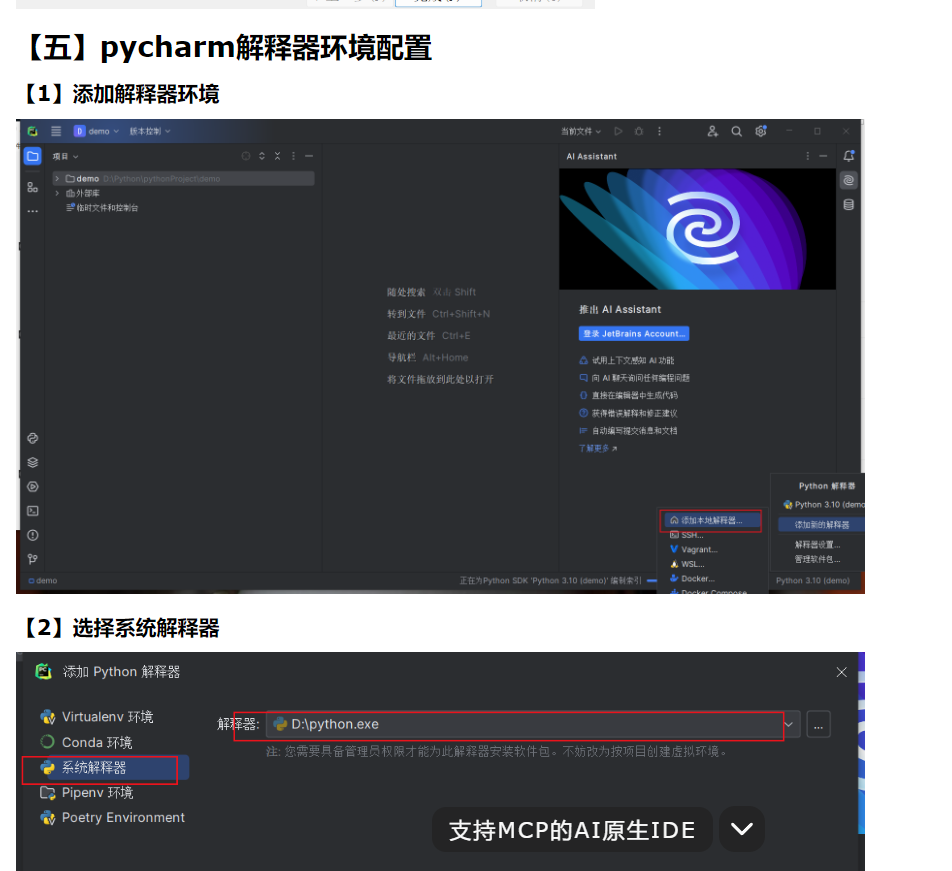
Task: Open interpreter path dropdown arrow
Action: coord(789,724)
